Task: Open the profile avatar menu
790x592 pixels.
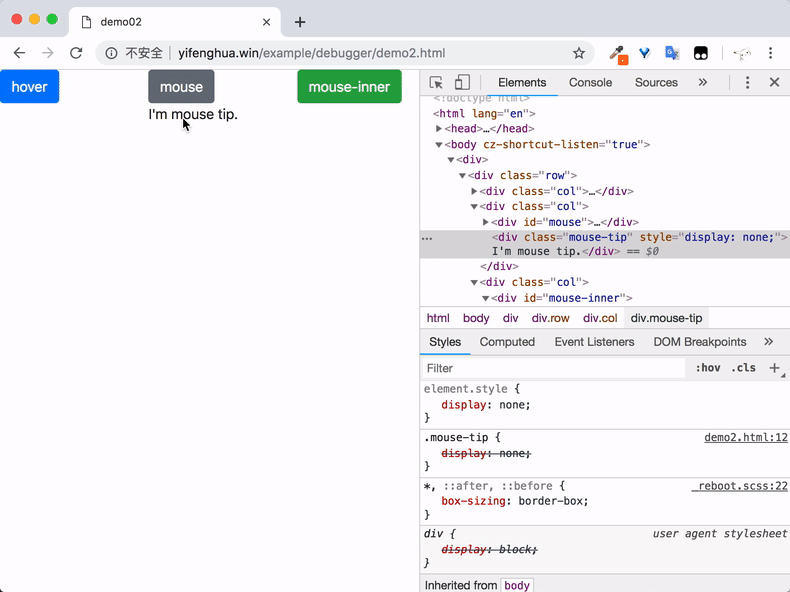Action: [742, 53]
